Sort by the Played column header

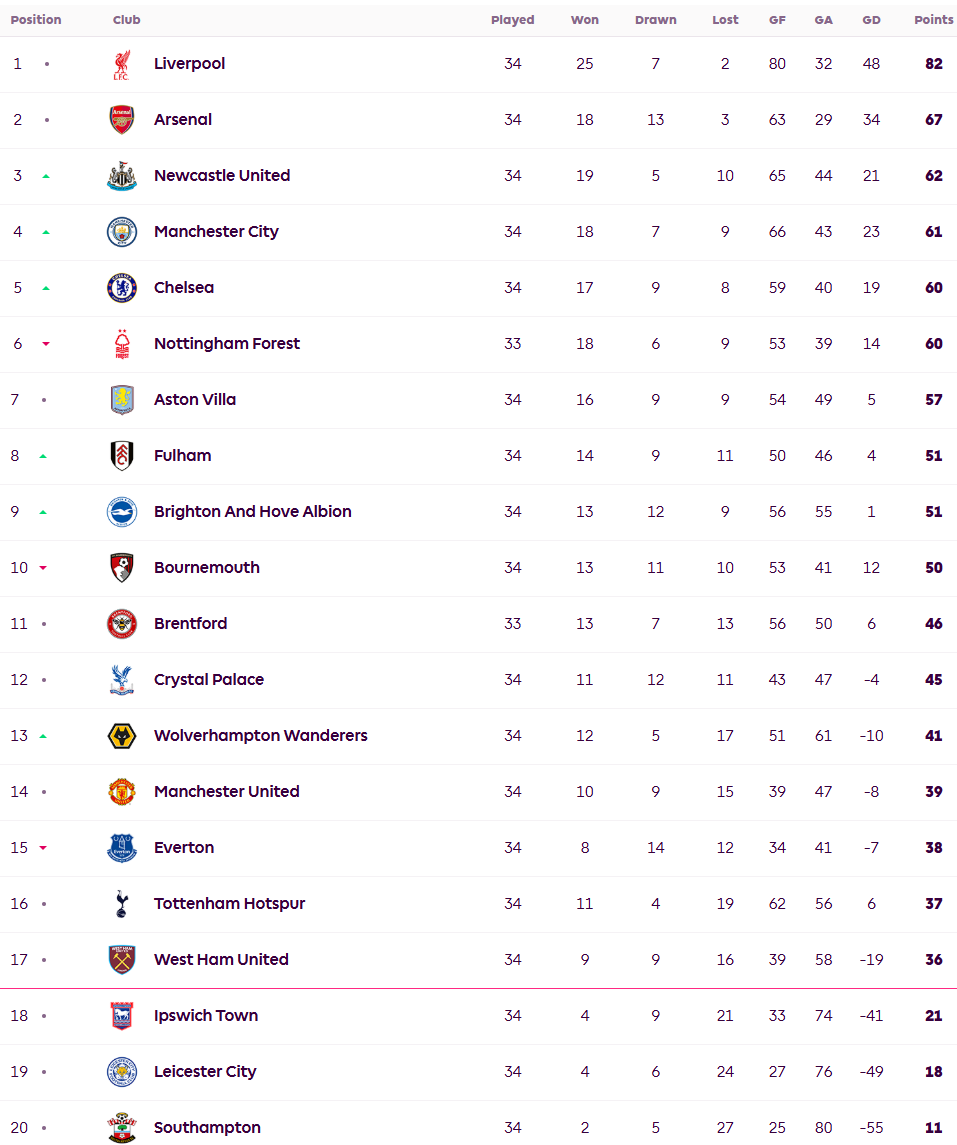point(512,20)
